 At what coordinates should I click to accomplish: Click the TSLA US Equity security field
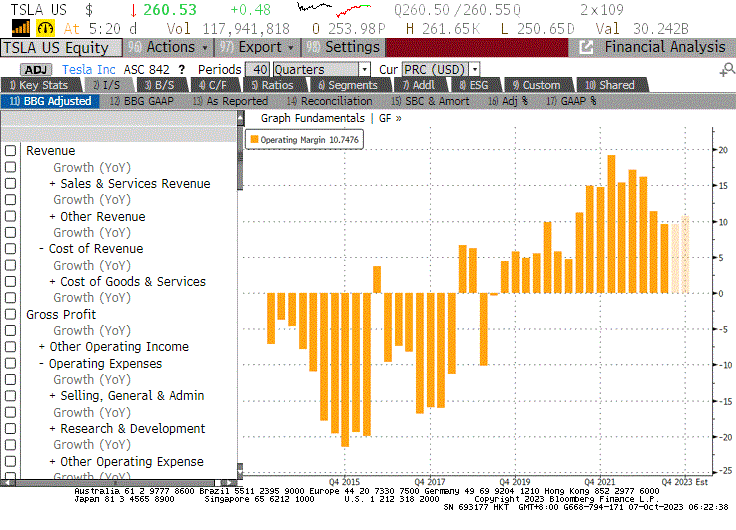[61, 47]
